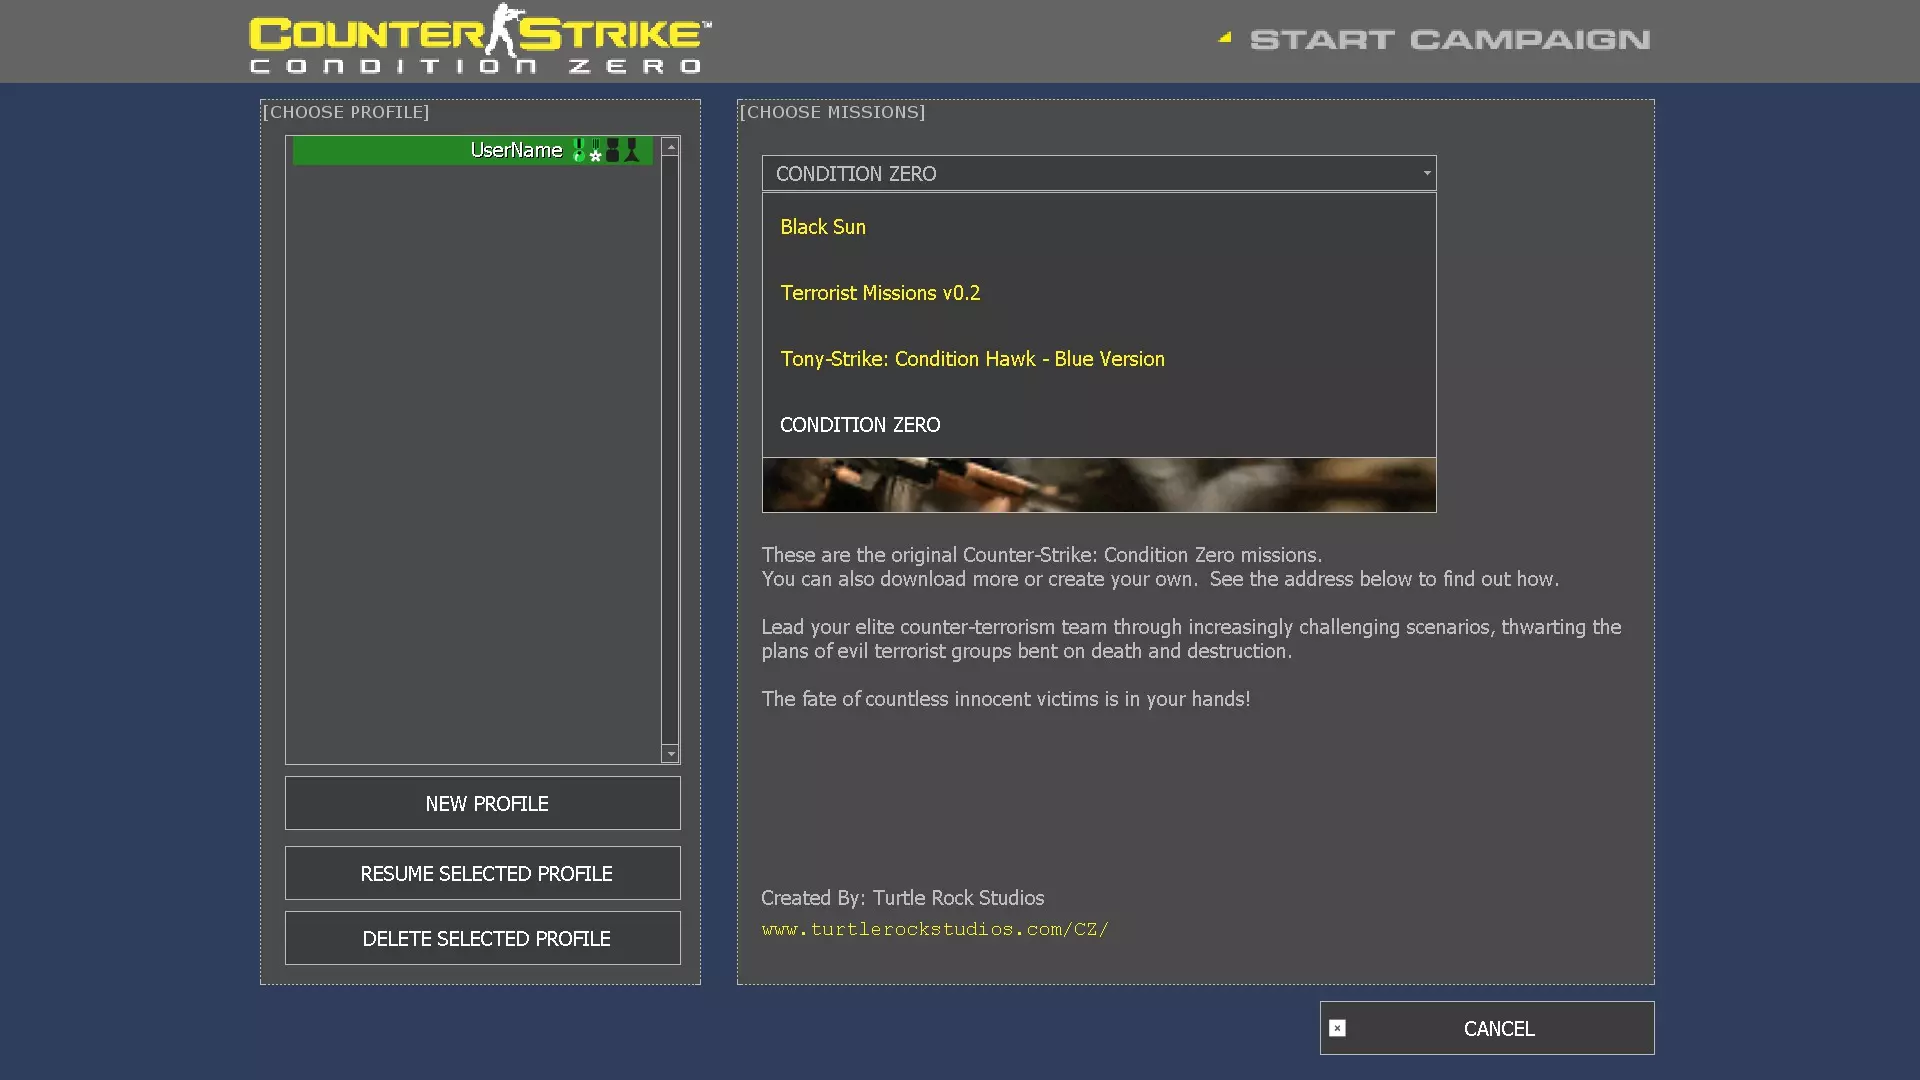Select the CONDITION ZERO option in the dropdown list

tap(860, 425)
